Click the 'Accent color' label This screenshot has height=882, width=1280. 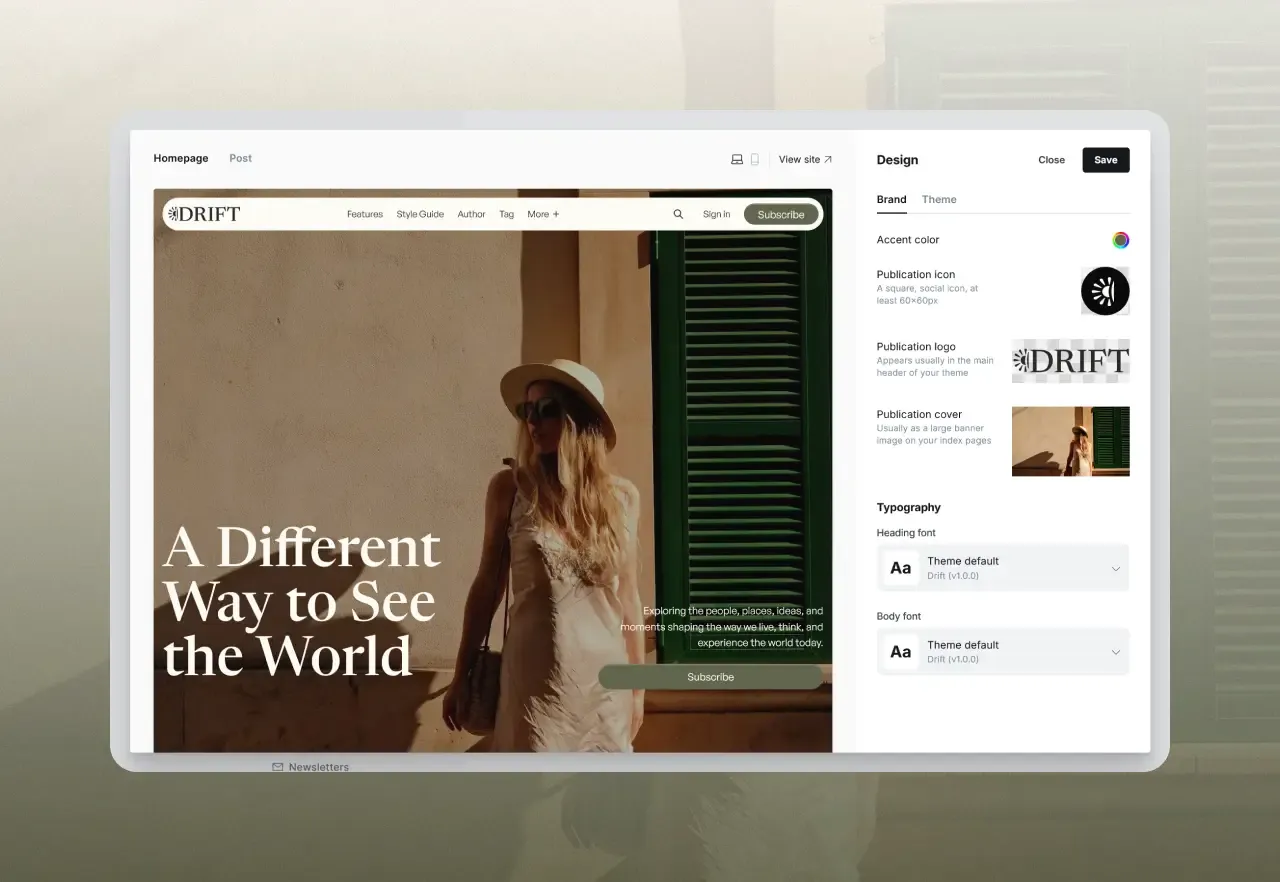coord(908,240)
